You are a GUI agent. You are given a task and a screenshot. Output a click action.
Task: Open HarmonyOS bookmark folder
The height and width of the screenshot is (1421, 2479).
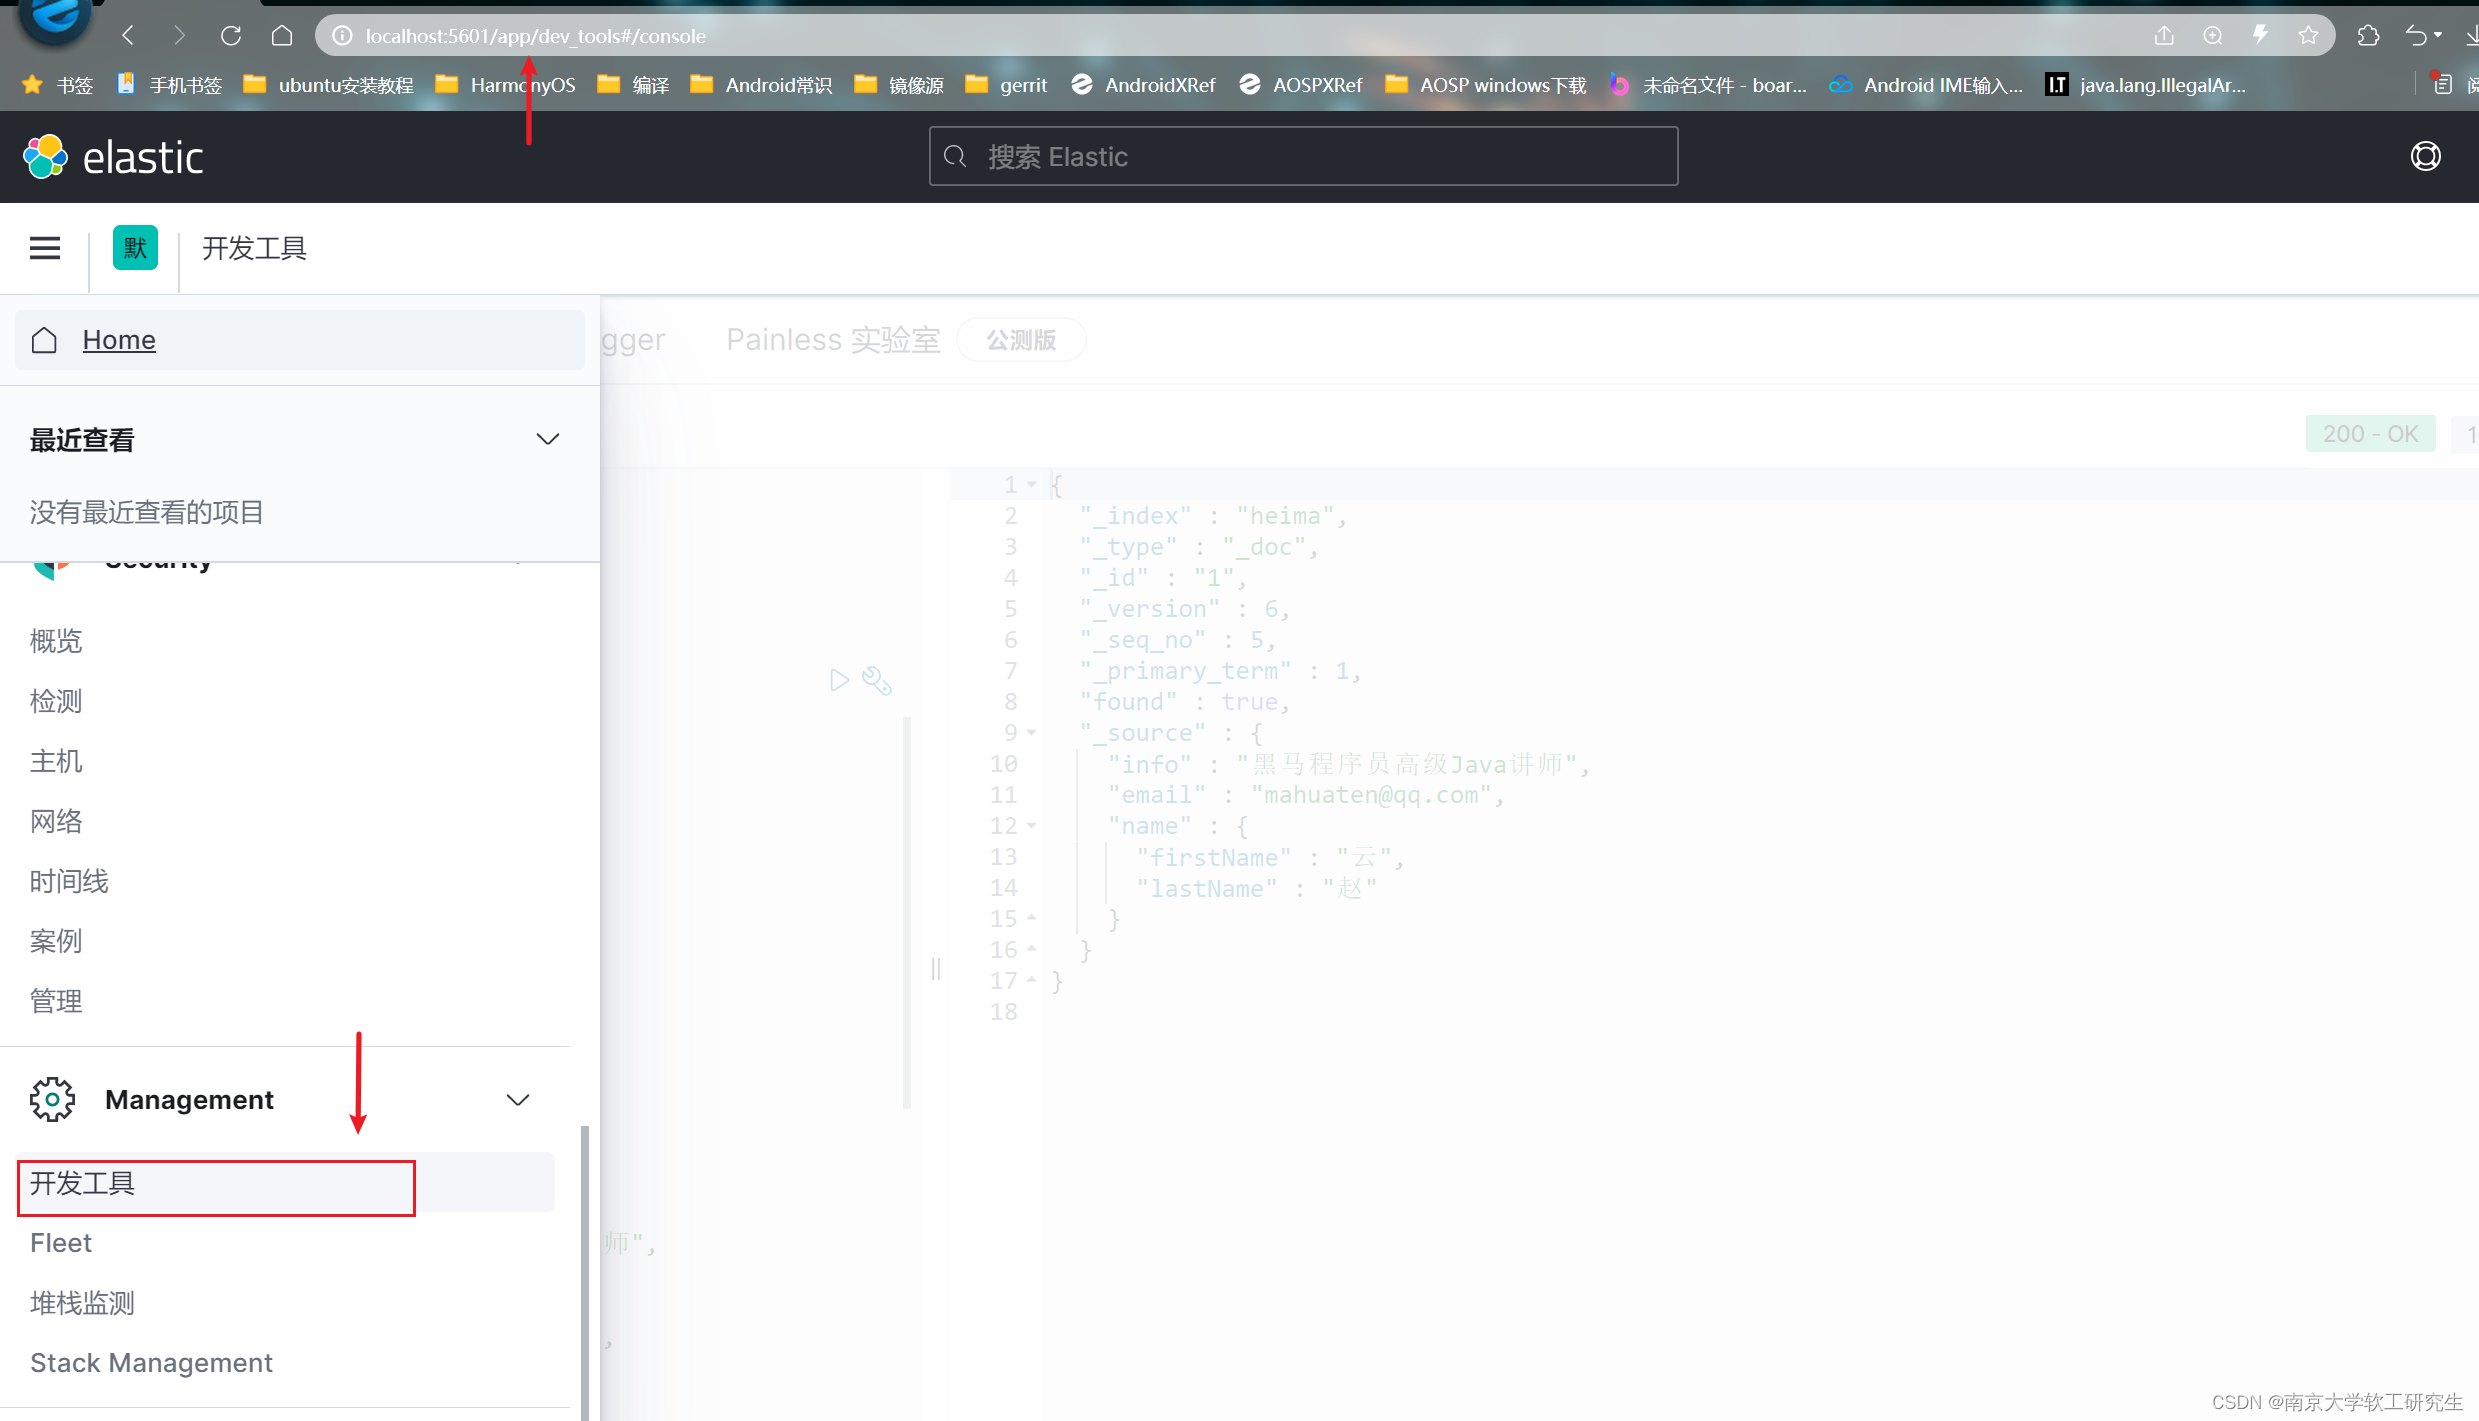click(505, 85)
